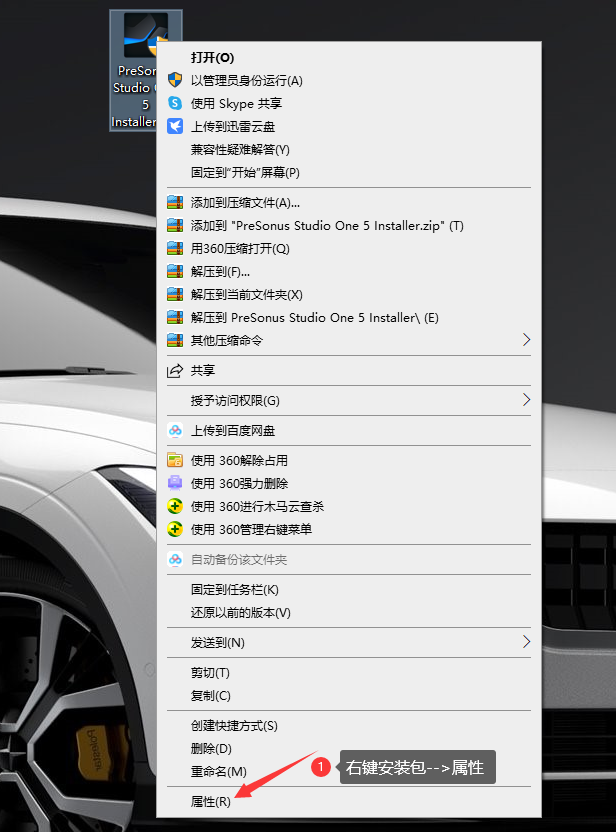616x832 pixels.
Task: Expand the 授予访问权限(G) submenu arrow
Action: coord(526,400)
